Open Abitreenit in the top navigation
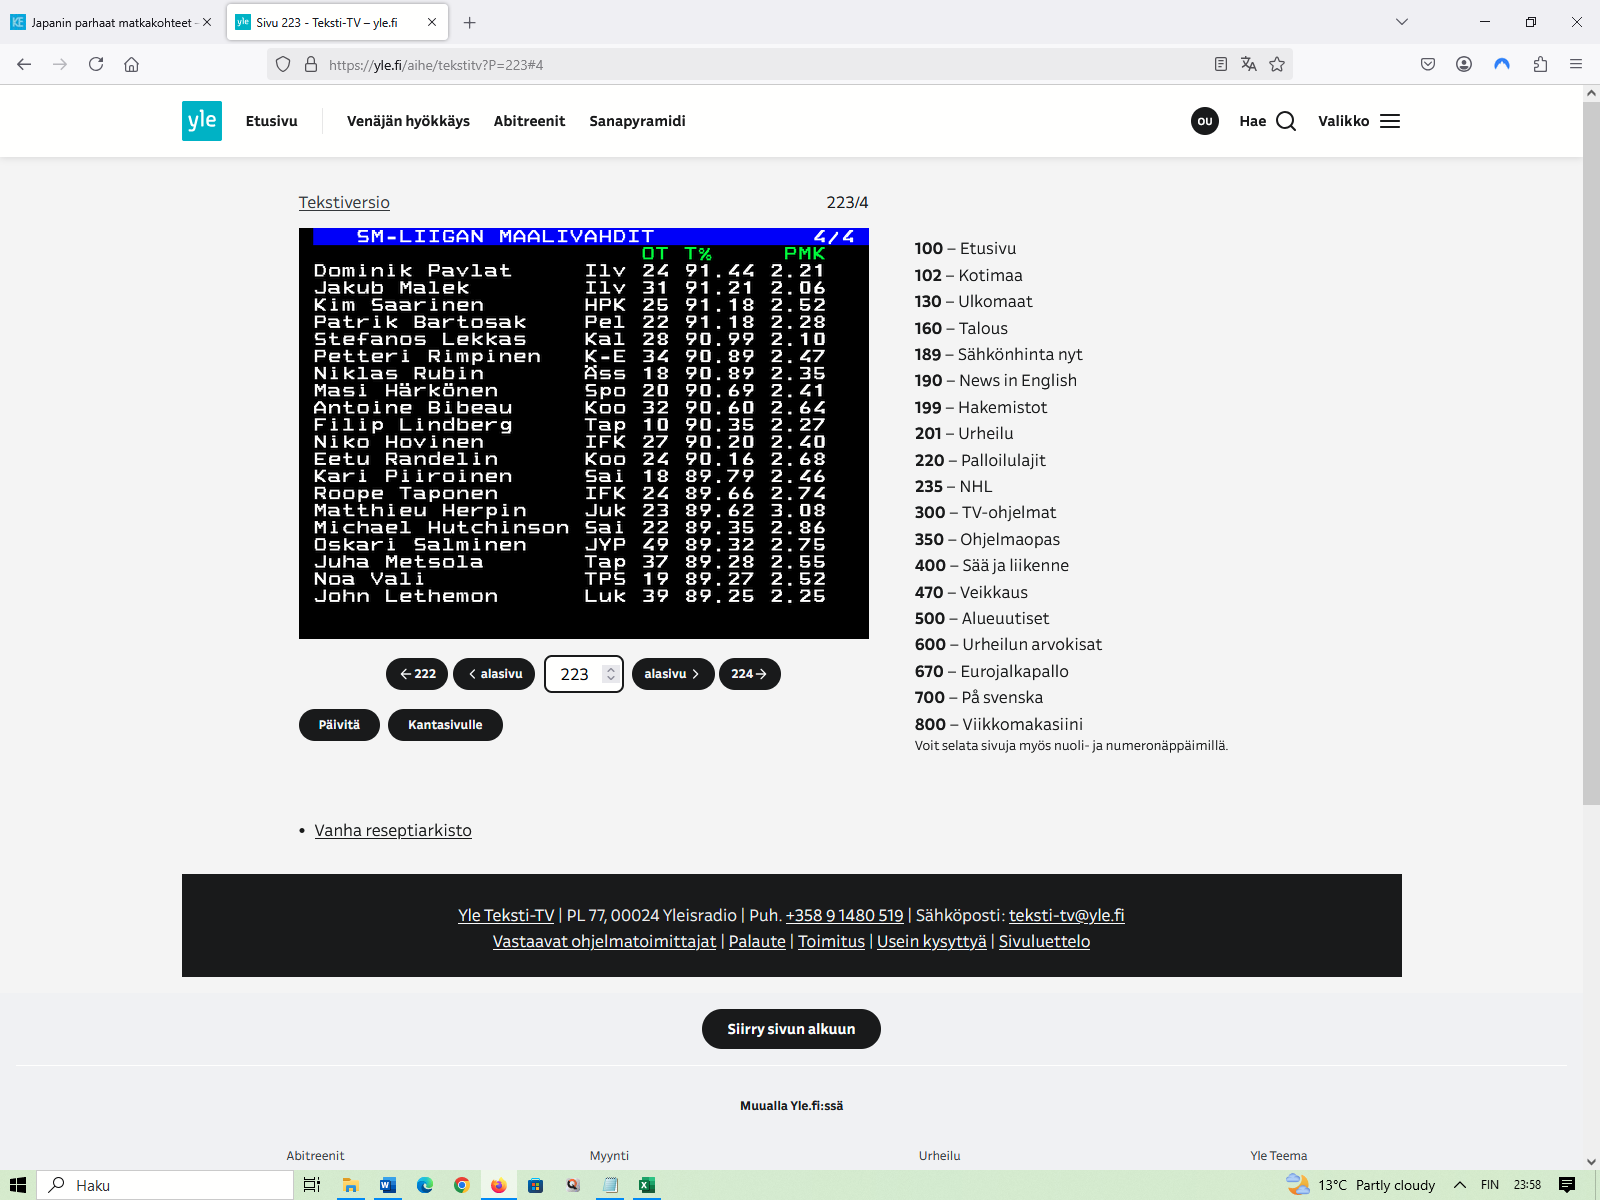This screenshot has width=1600, height=1200. pos(529,121)
